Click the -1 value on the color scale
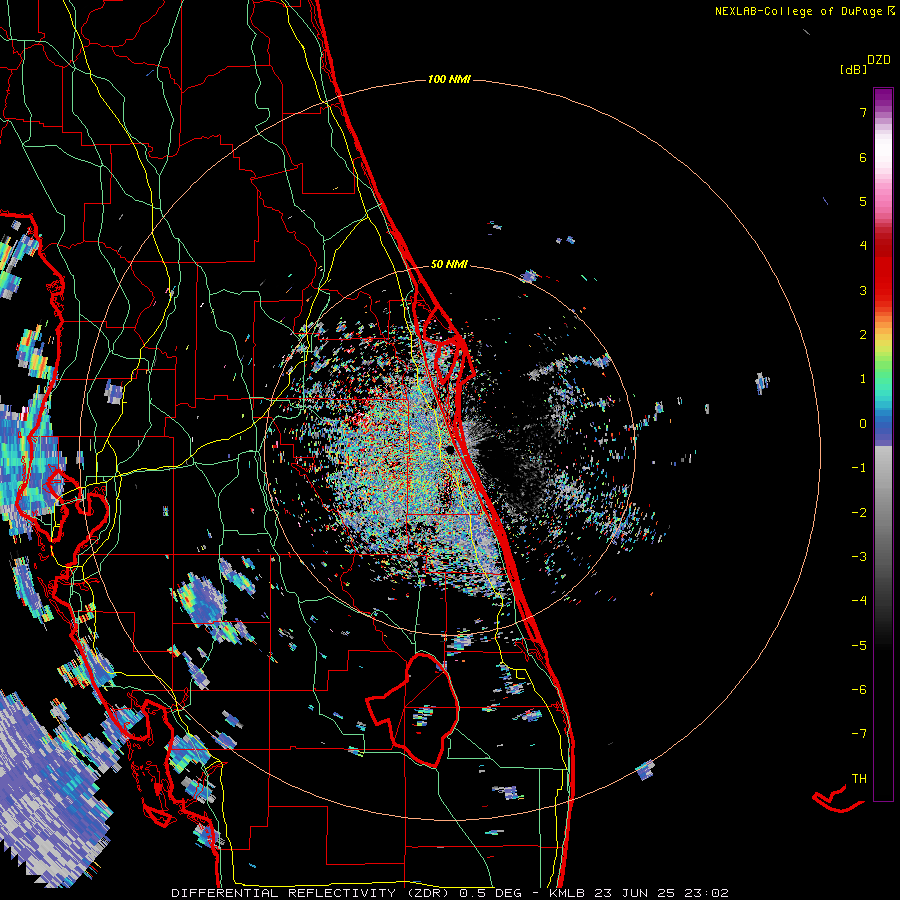Image resolution: width=900 pixels, height=900 pixels. (859, 468)
